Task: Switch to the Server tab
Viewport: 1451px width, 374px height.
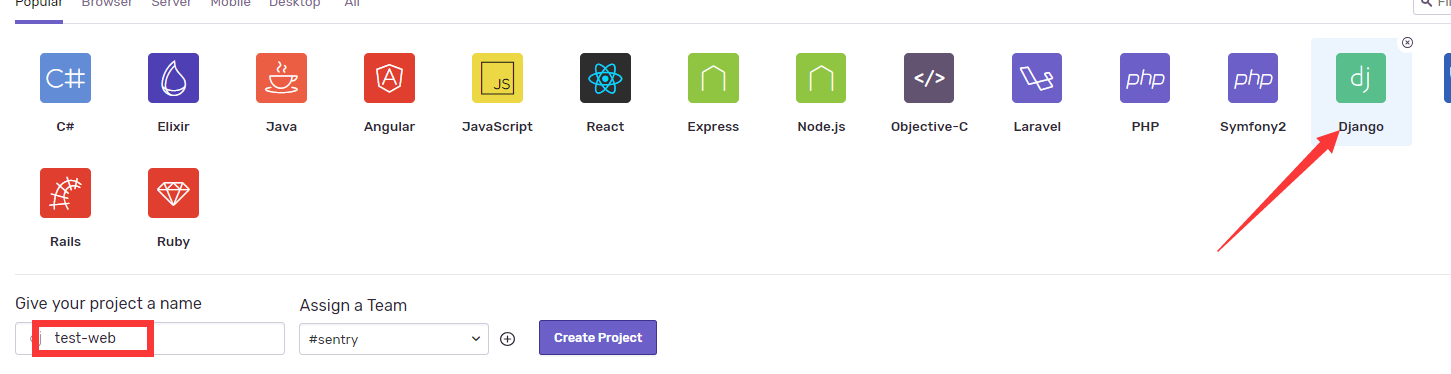Action: click(x=171, y=4)
